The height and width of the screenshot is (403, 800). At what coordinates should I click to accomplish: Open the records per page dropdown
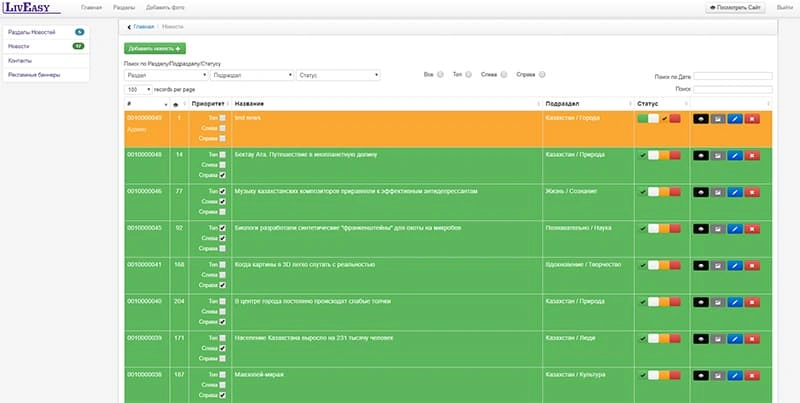138,89
